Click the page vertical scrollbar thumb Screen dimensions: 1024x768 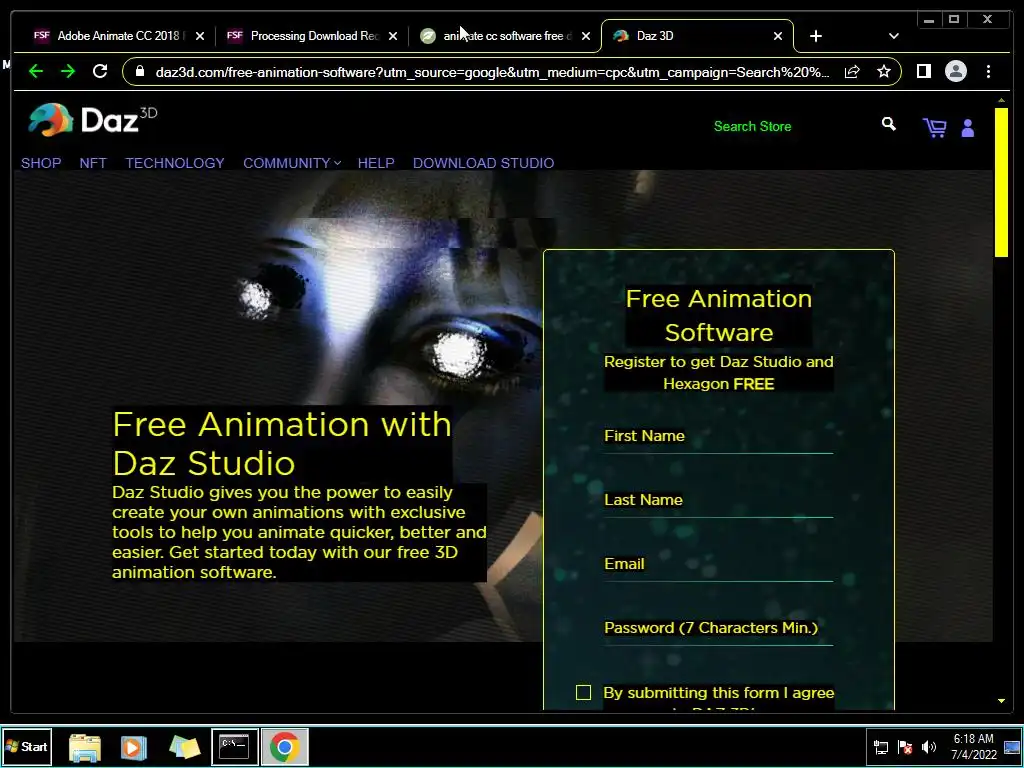[x=1001, y=182]
